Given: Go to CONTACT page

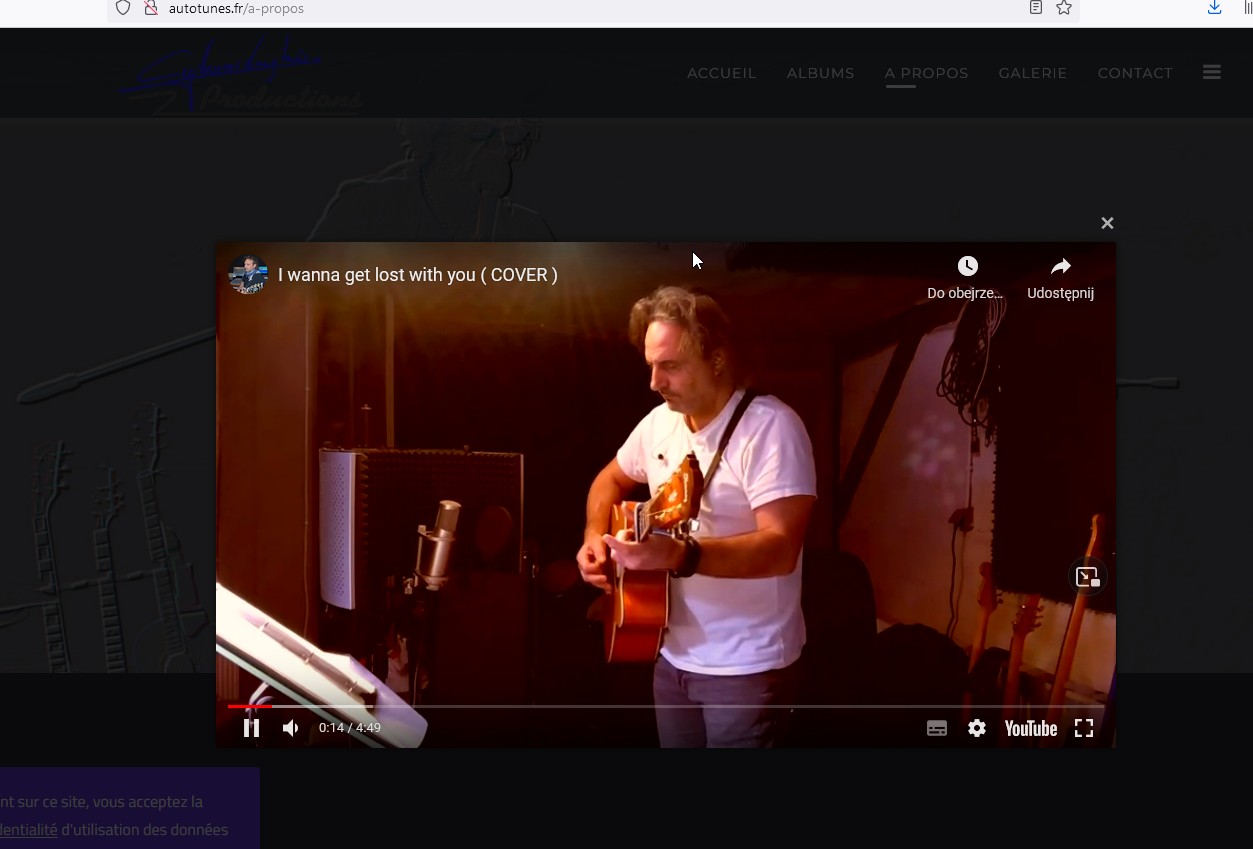Looking at the screenshot, I should point(1135,73).
